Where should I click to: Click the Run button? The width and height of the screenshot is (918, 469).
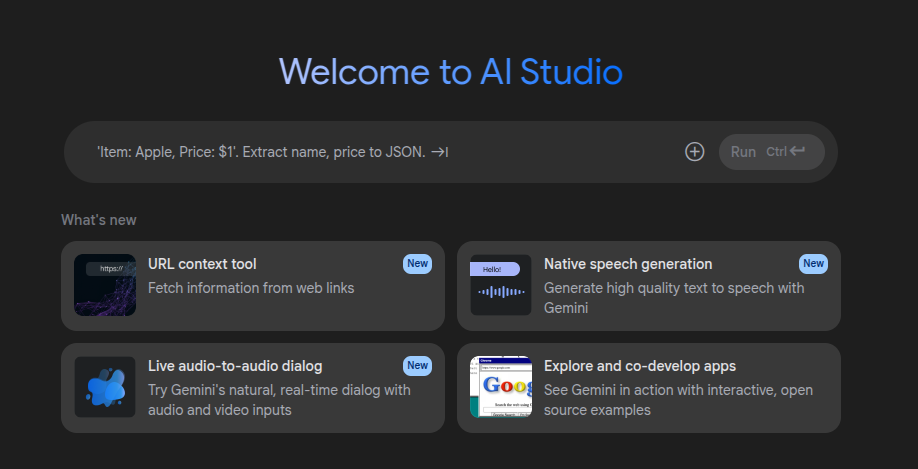click(772, 152)
